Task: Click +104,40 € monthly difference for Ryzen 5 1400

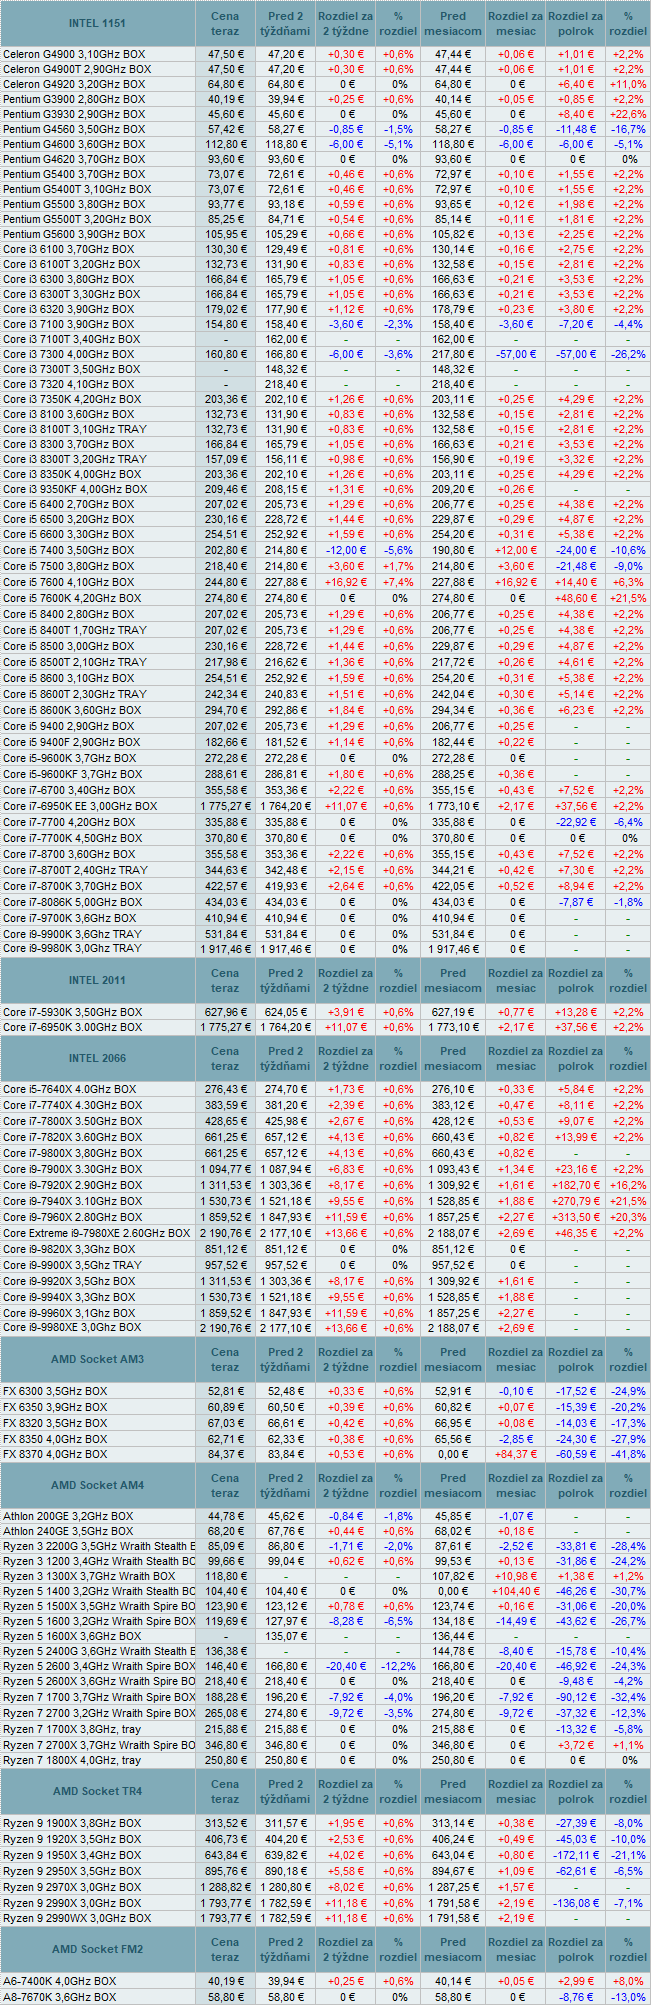Action: [x=516, y=1591]
